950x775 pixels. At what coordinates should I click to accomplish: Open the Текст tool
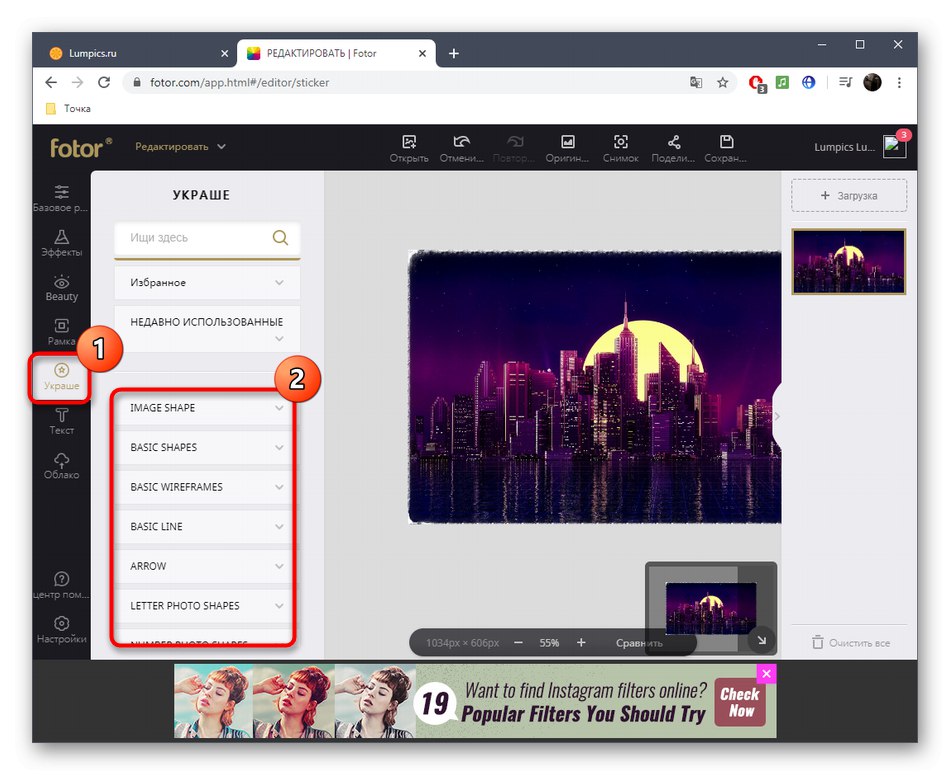[x=61, y=422]
